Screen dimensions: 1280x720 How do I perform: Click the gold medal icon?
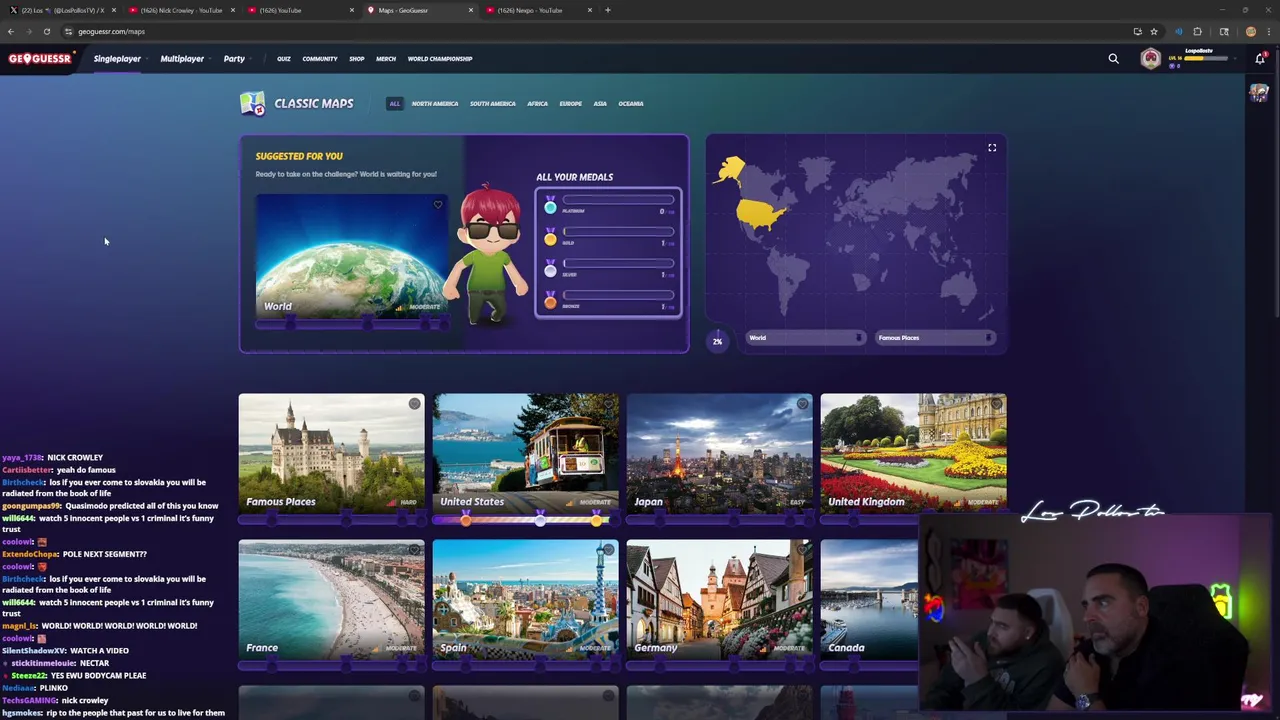[x=550, y=238]
